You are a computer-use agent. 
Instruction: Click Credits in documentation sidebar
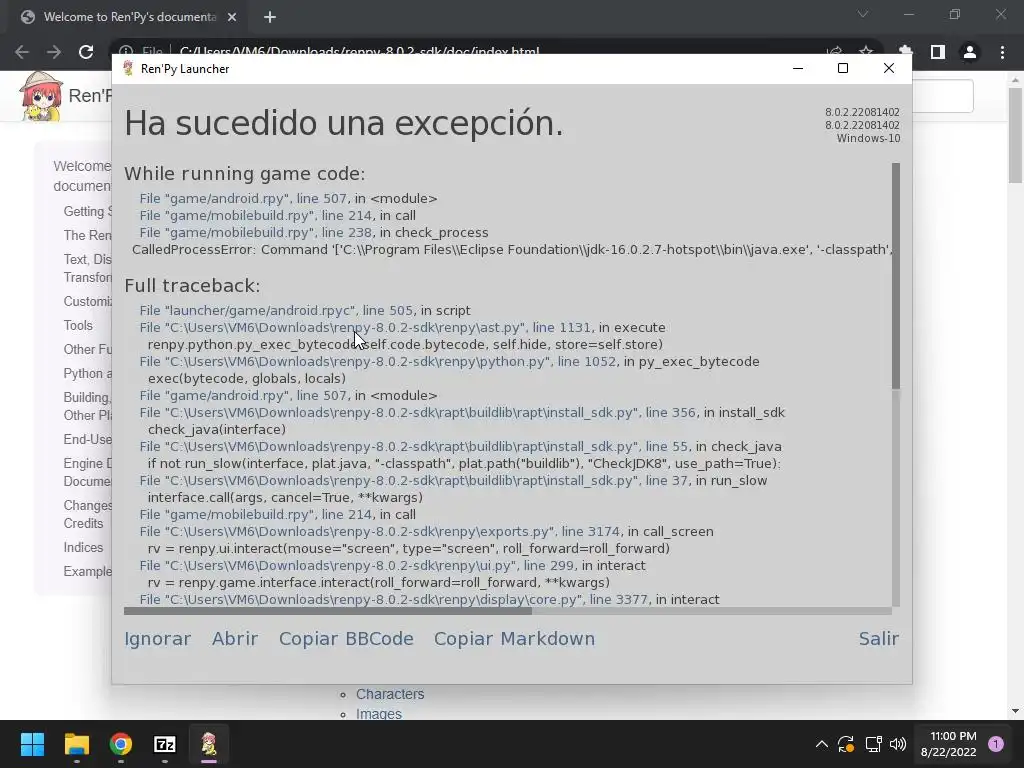83,523
